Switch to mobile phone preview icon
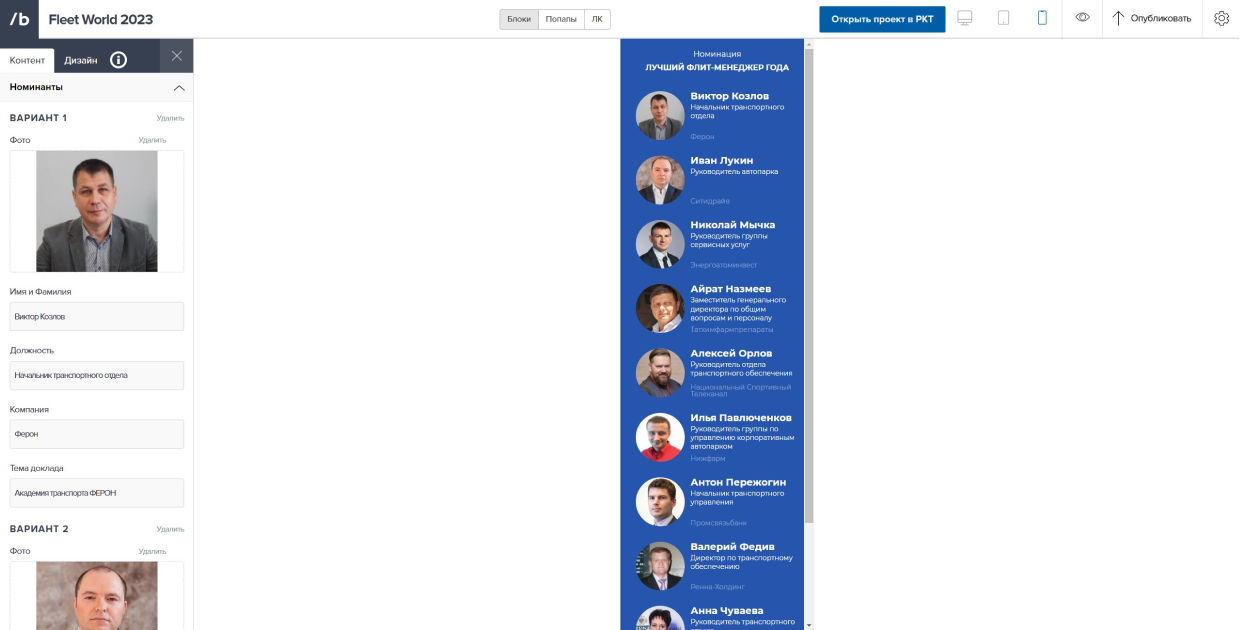This screenshot has height=630, width=1240. point(1042,18)
